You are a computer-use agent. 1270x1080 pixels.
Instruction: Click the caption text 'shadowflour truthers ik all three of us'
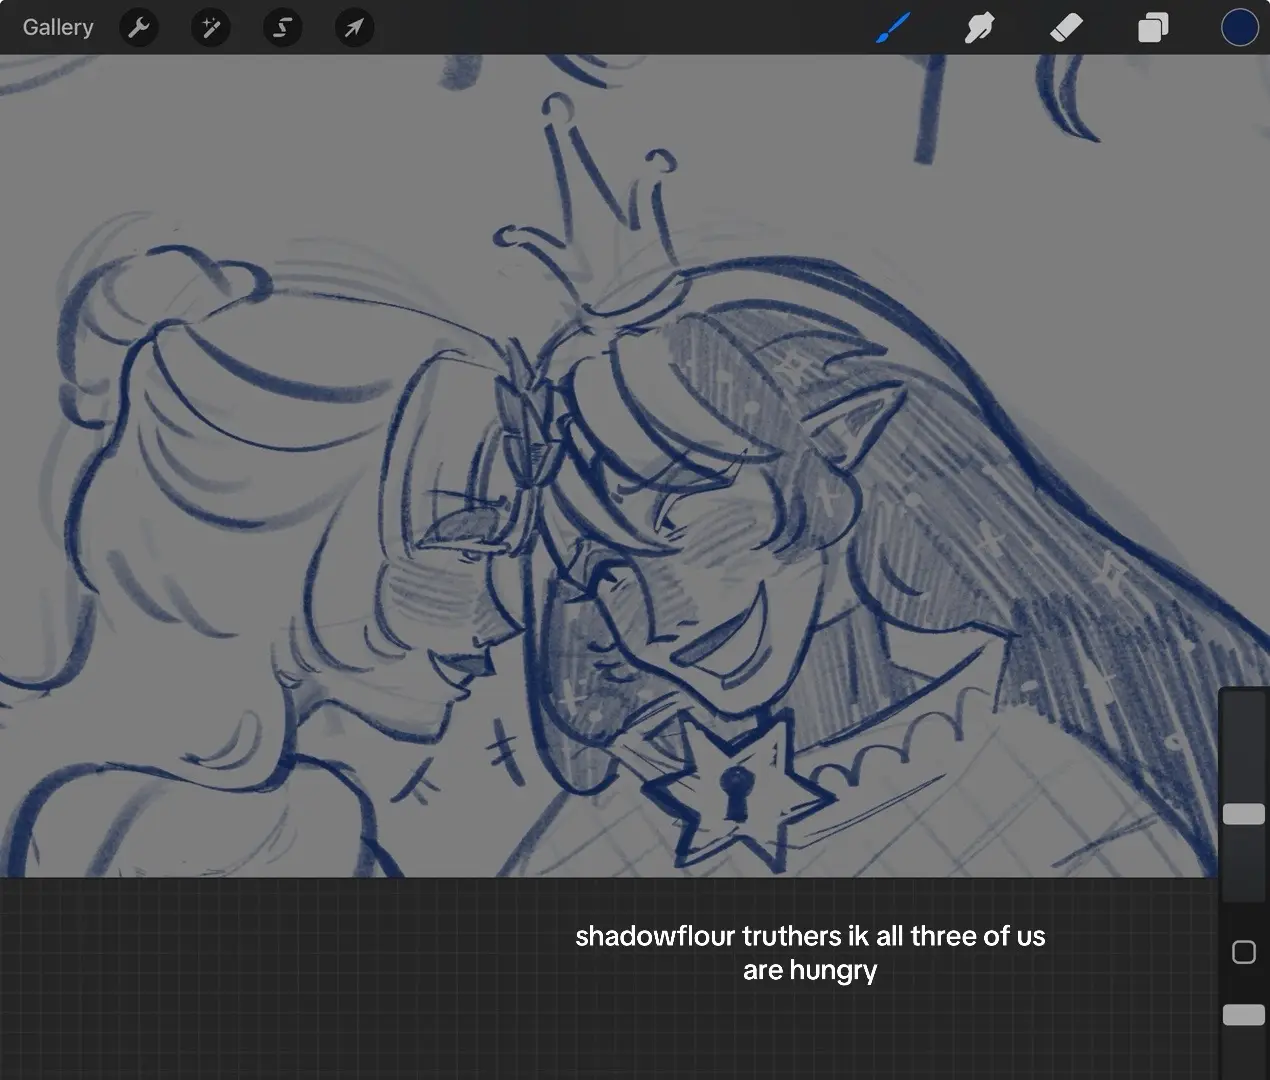(x=810, y=936)
